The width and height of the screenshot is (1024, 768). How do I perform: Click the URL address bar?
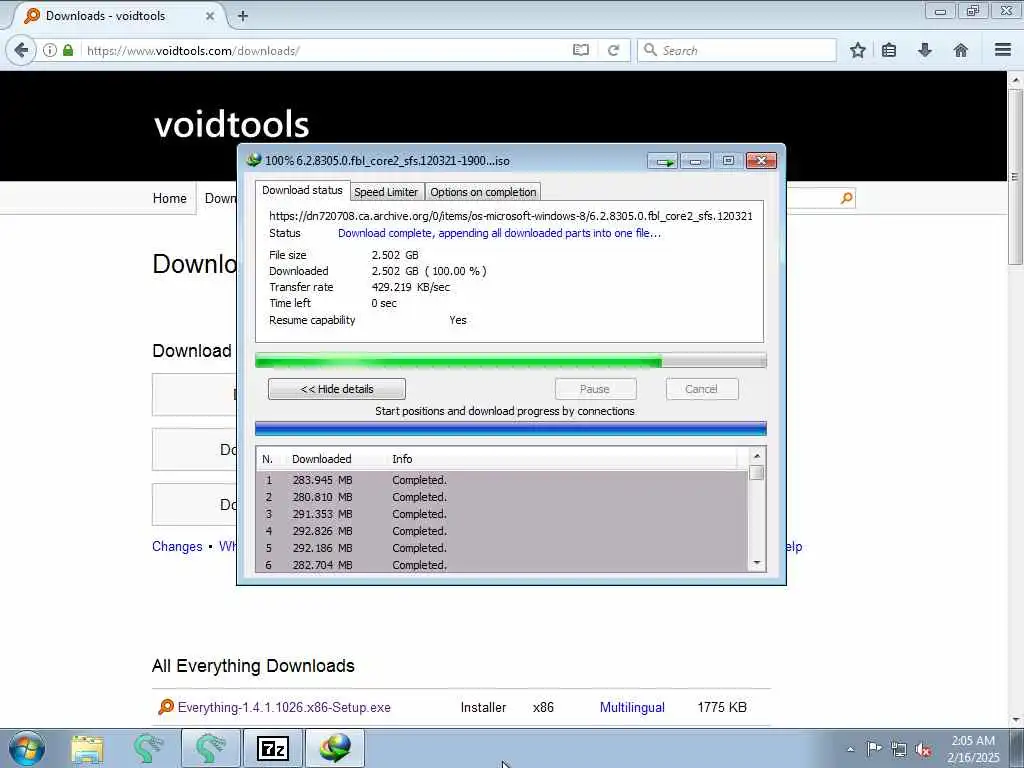pyautogui.click(x=327, y=50)
